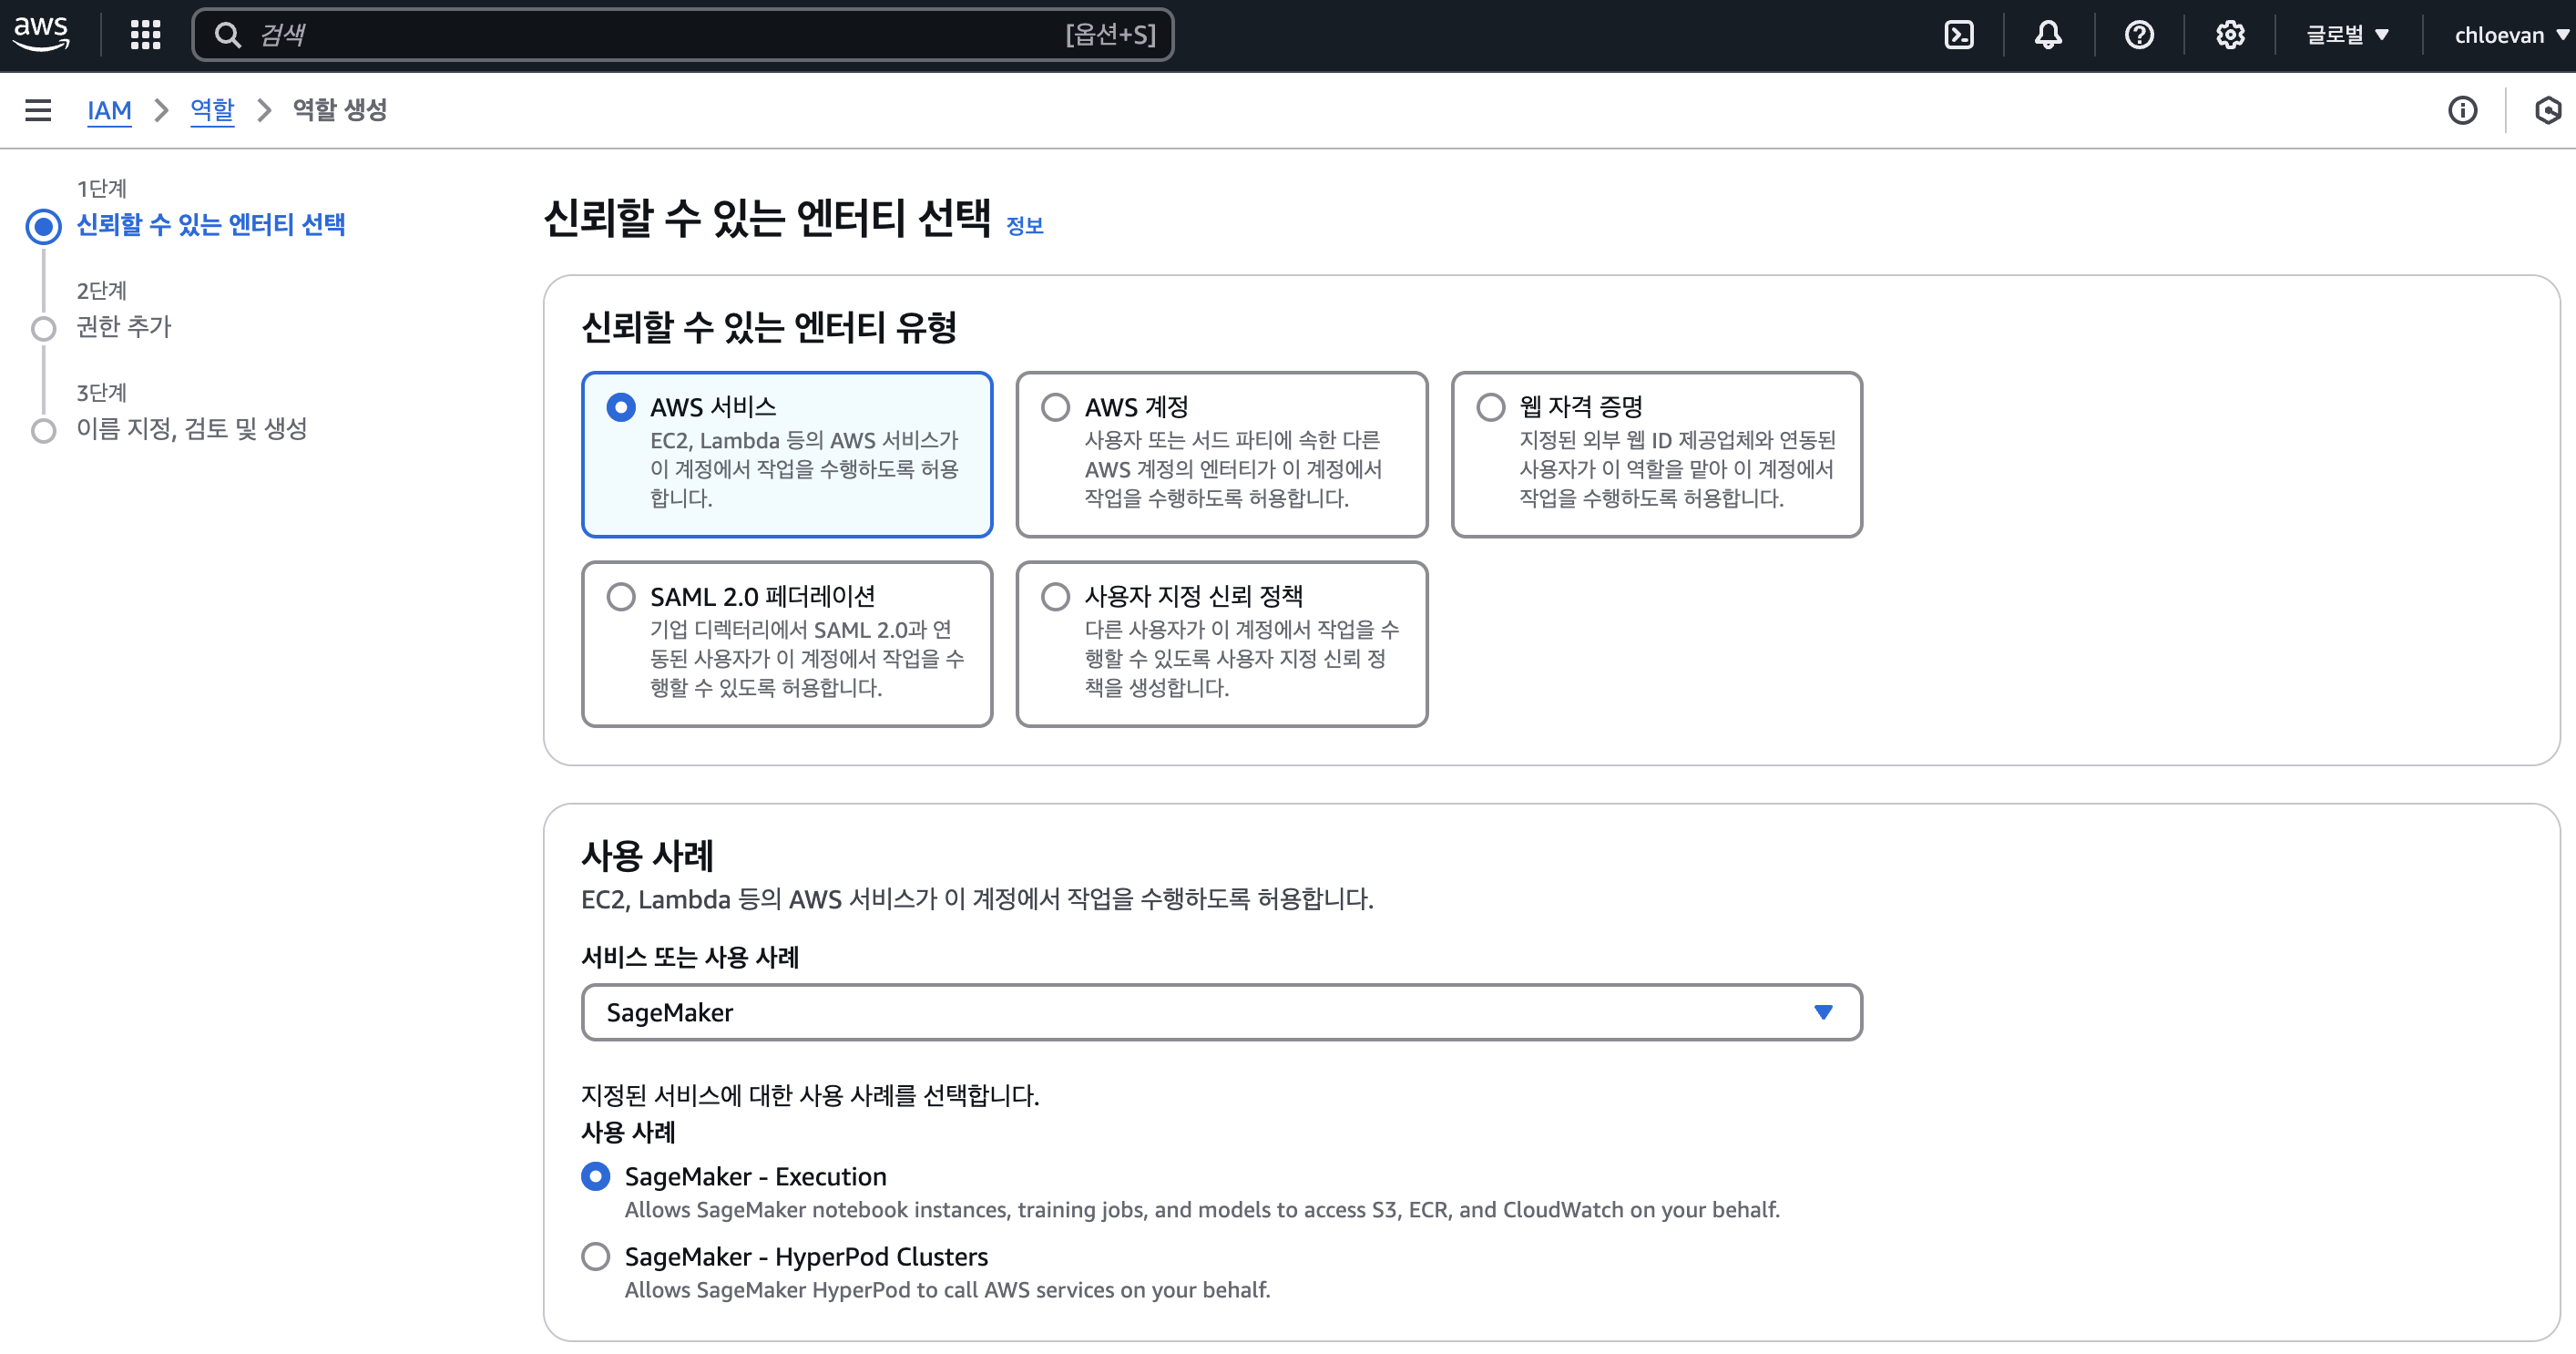This screenshot has height=1354, width=2576.
Task: Go to 역할 breadcrumb link
Action: click(x=212, y=110)
